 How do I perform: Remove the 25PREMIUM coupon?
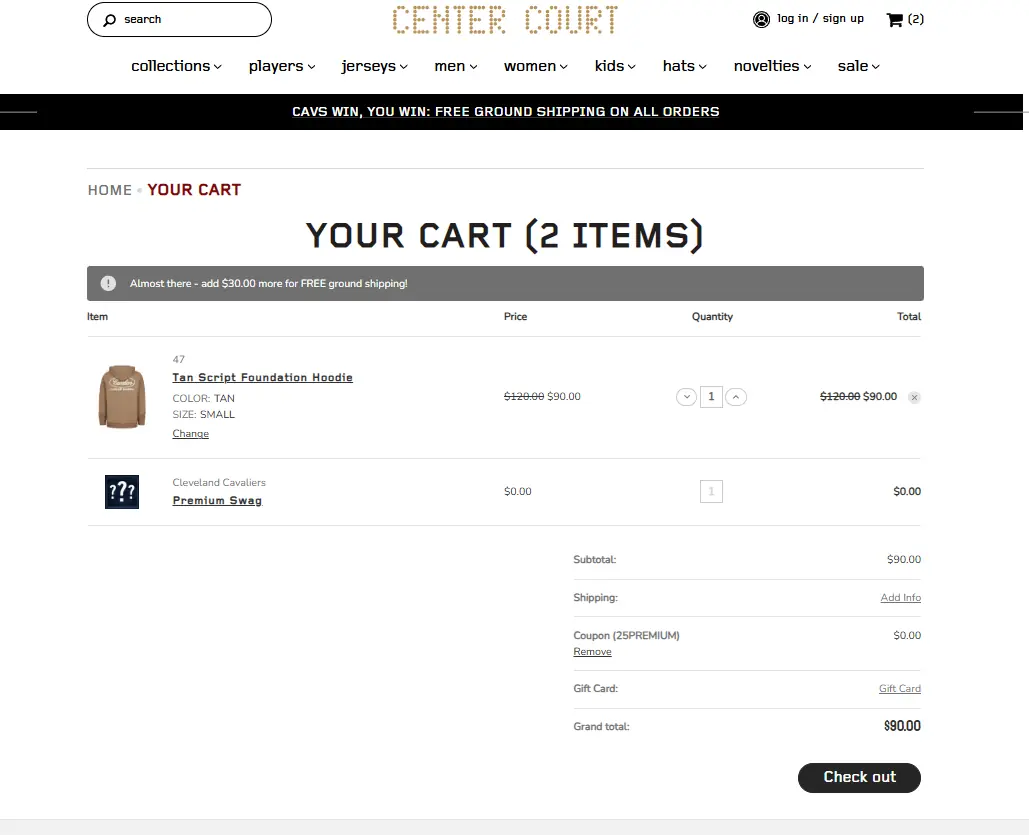(x=592, y=652)
